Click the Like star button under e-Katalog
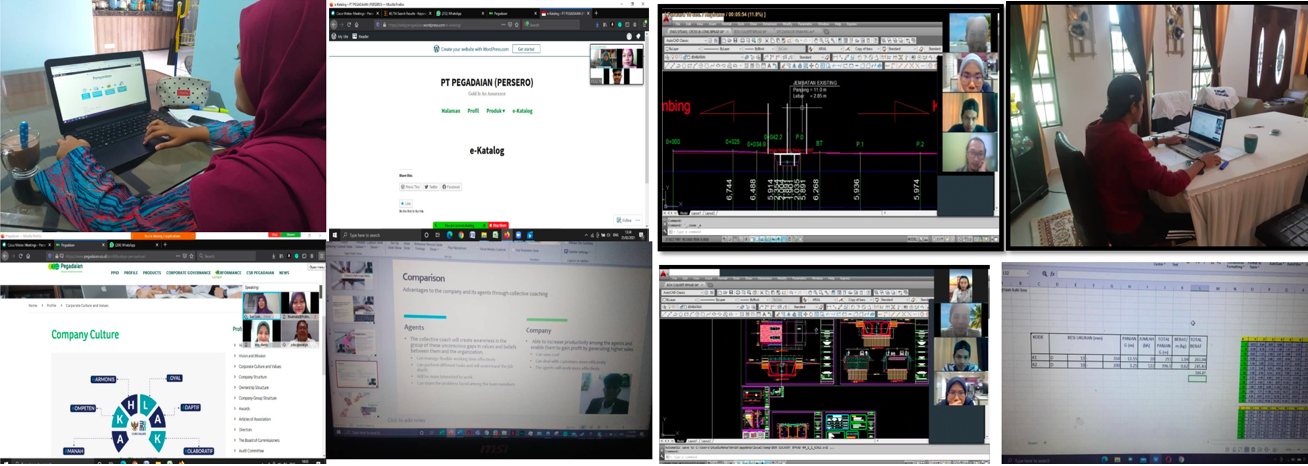Image resolution: width=1308 pixels, height=466 pixels. (x=406, y=203)
